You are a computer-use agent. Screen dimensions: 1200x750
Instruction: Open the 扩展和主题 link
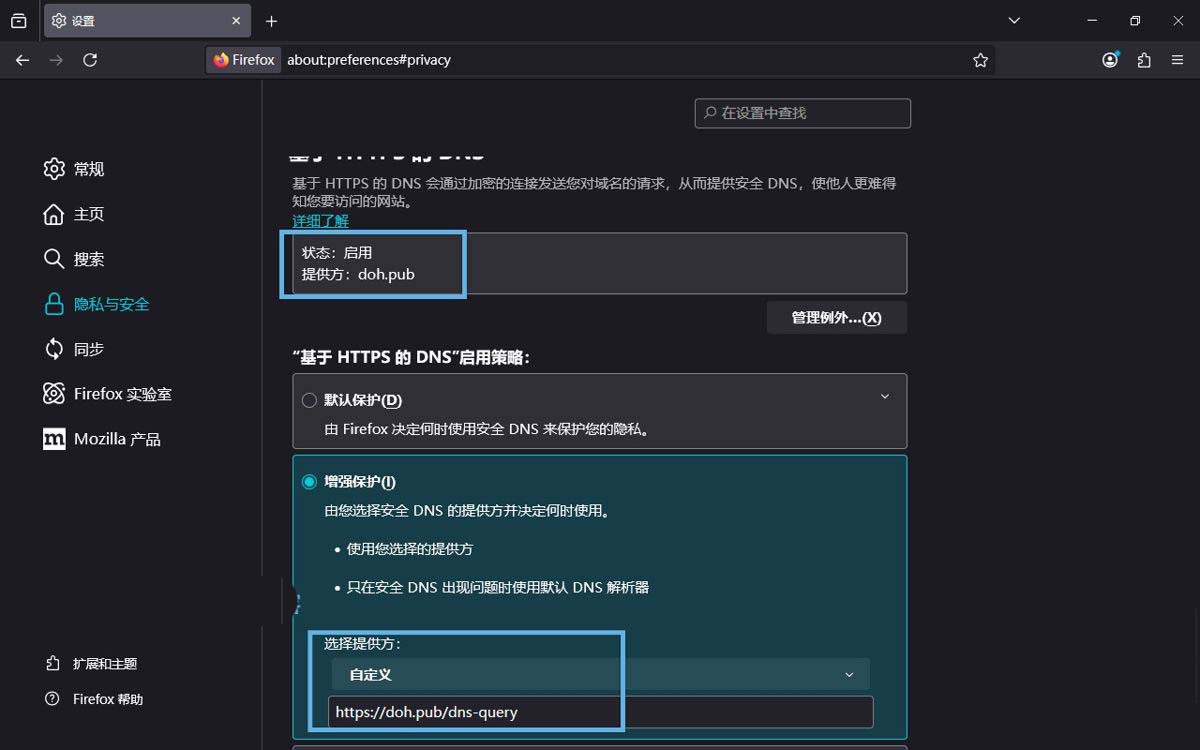pos(105,664)
